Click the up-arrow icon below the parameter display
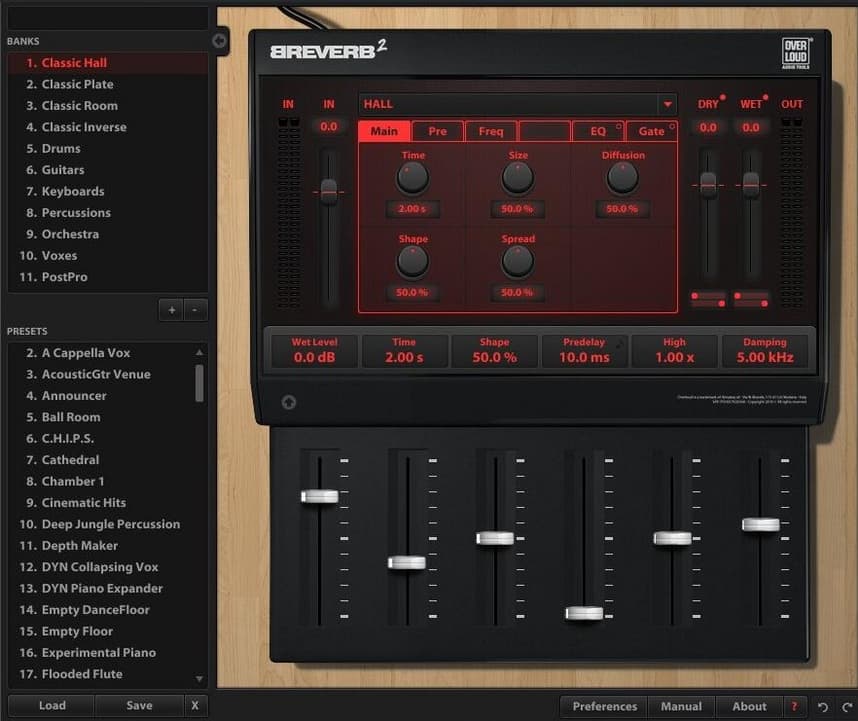Image resolution: width=858 pixels, height=721 pixels. 289,403
